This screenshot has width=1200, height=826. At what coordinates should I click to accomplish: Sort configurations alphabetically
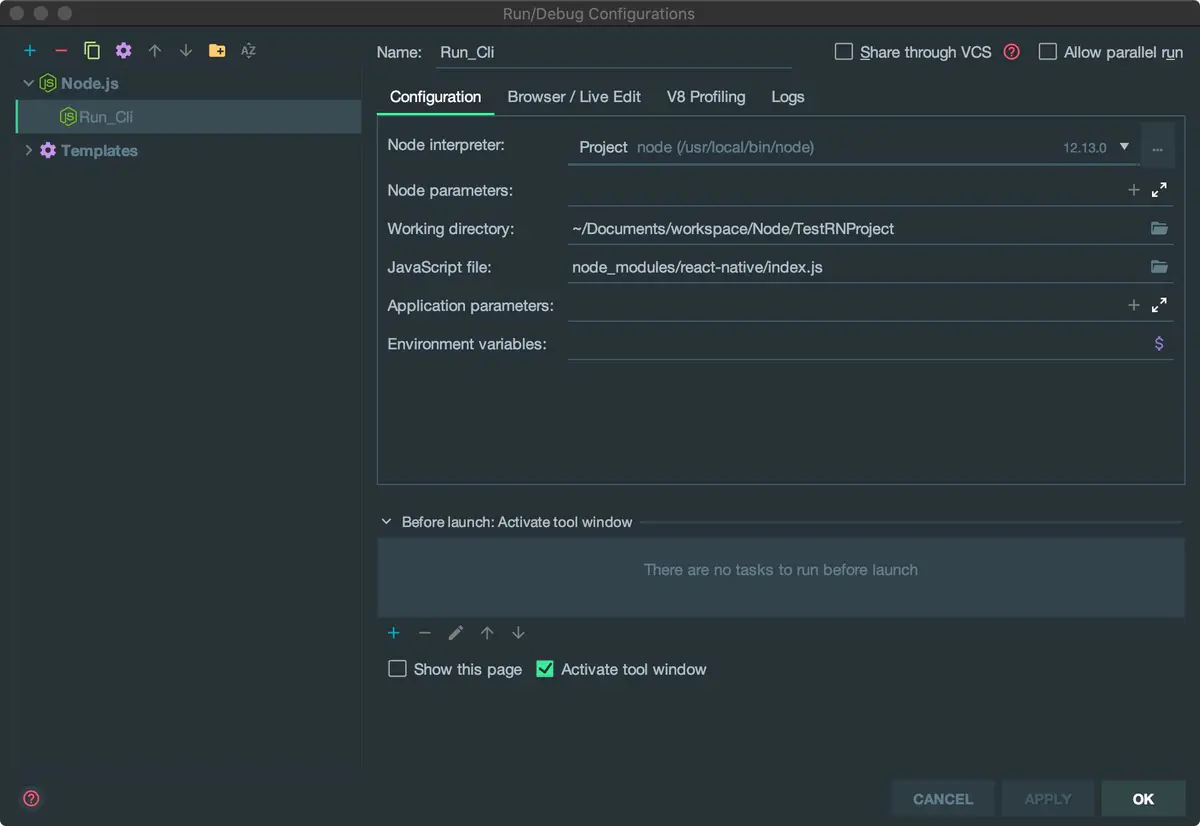[248, 51]
